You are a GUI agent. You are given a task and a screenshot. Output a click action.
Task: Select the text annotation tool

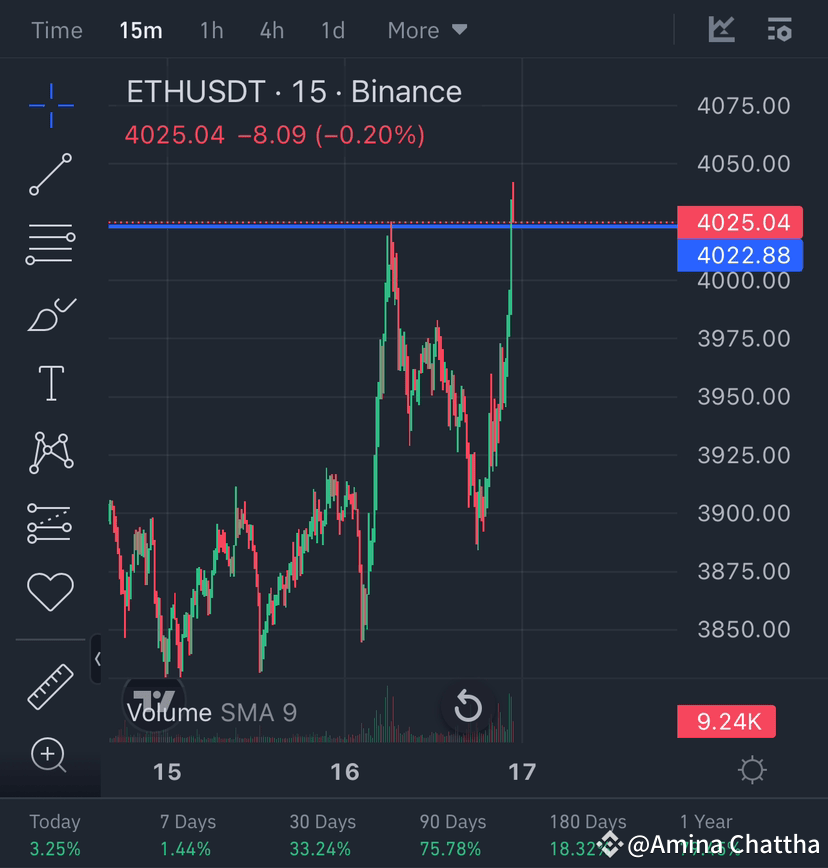50,382
